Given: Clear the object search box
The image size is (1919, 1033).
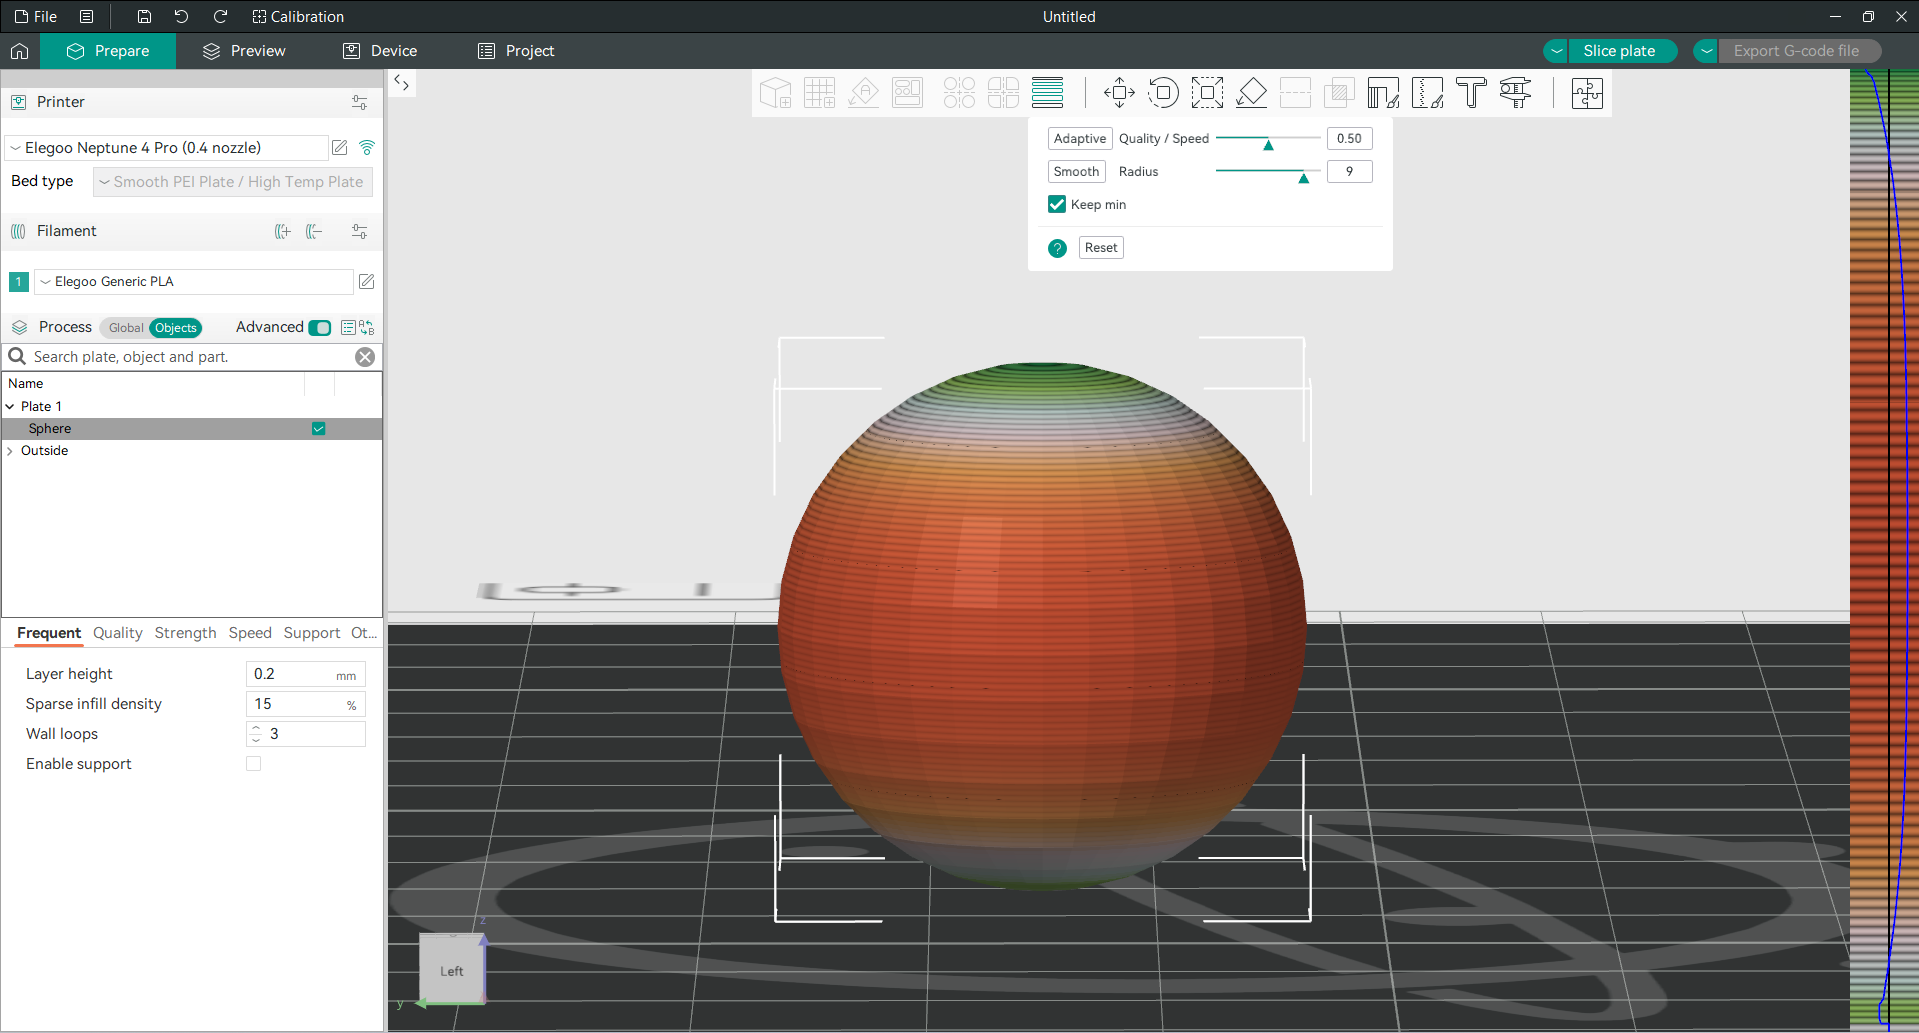Looking at the screenshot, I should (365, 357).
